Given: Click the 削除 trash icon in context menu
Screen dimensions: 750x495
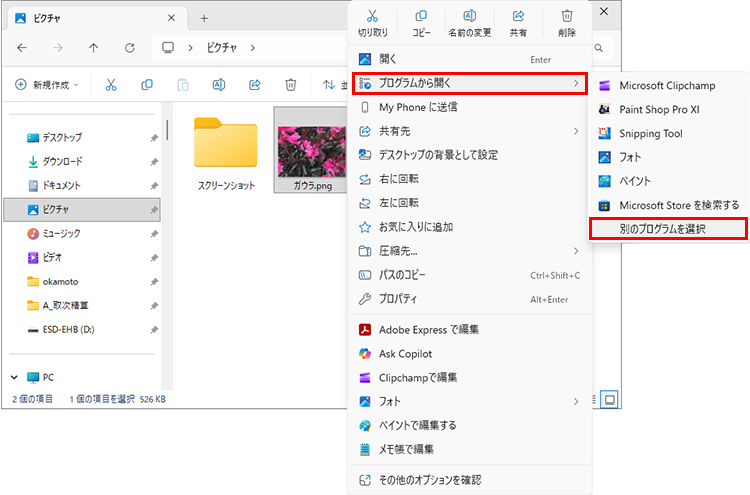Looking at the screenshot, I should [567, 17].
